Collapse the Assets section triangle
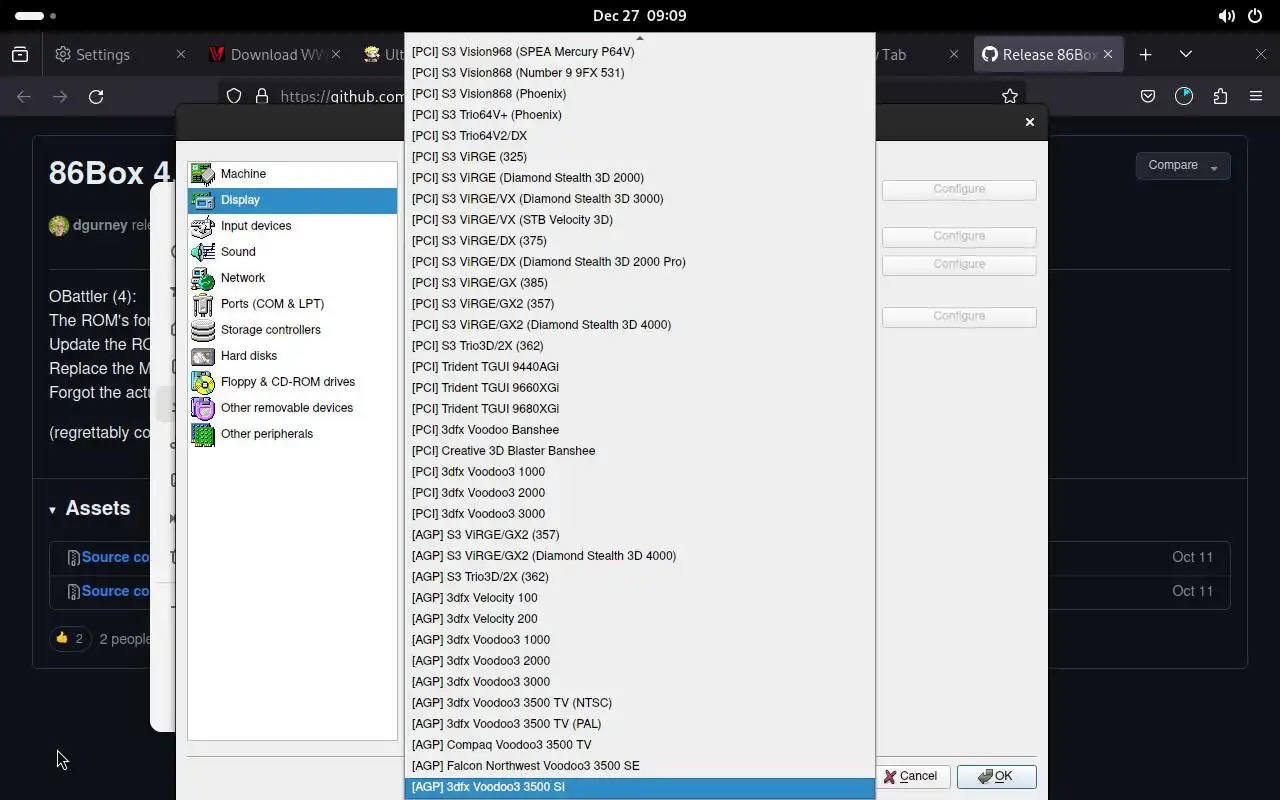 (52, 510)
